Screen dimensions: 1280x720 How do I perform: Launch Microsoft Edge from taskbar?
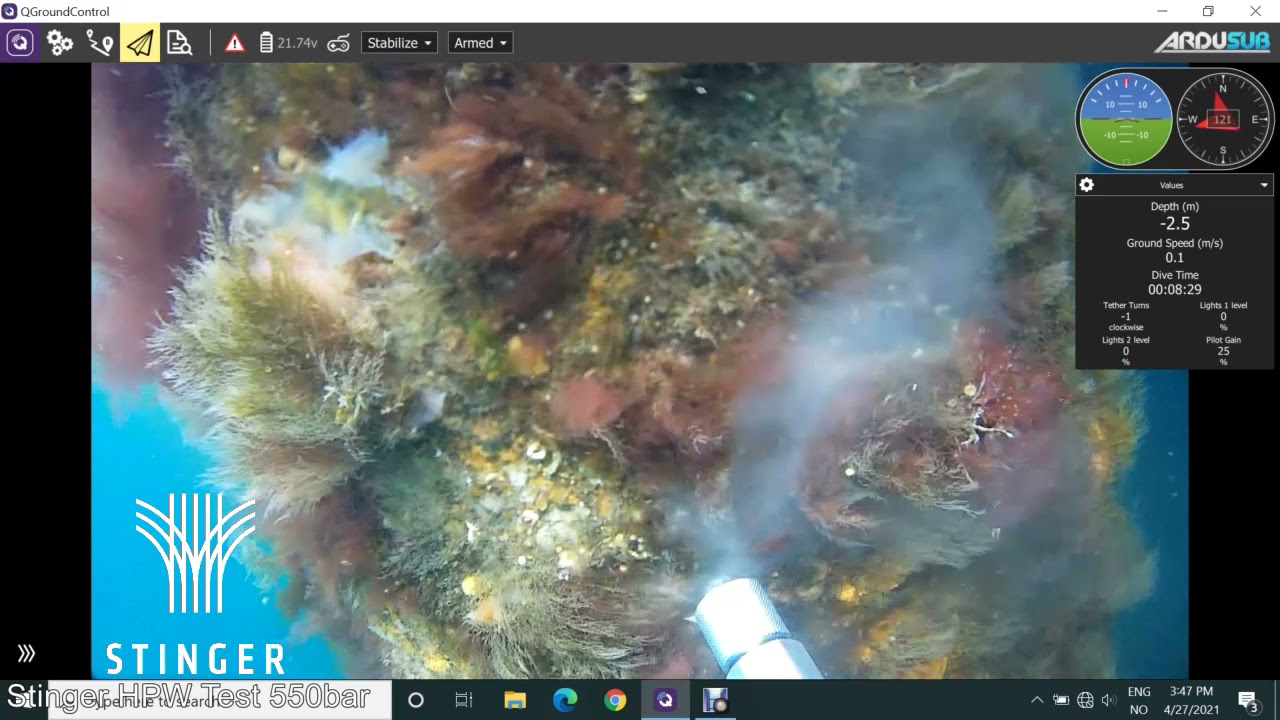[565, 700]
